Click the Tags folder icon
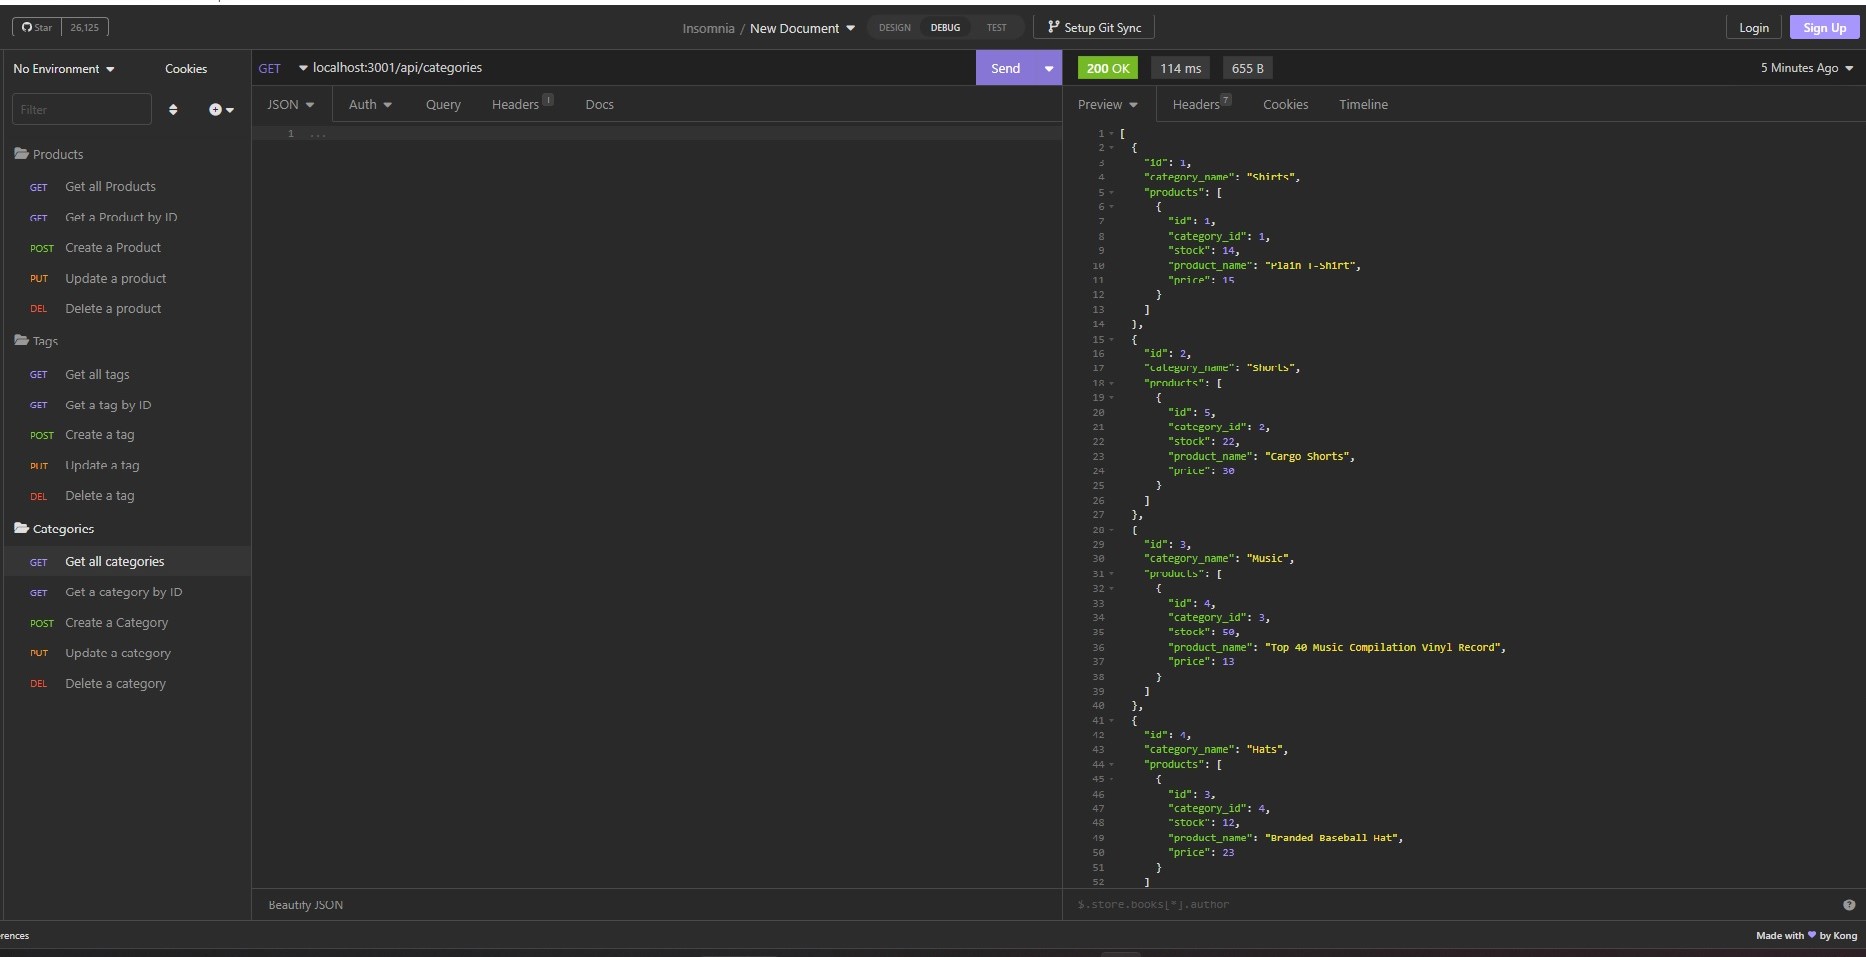The image size is (1866, 957). click(x=21, y=341)
